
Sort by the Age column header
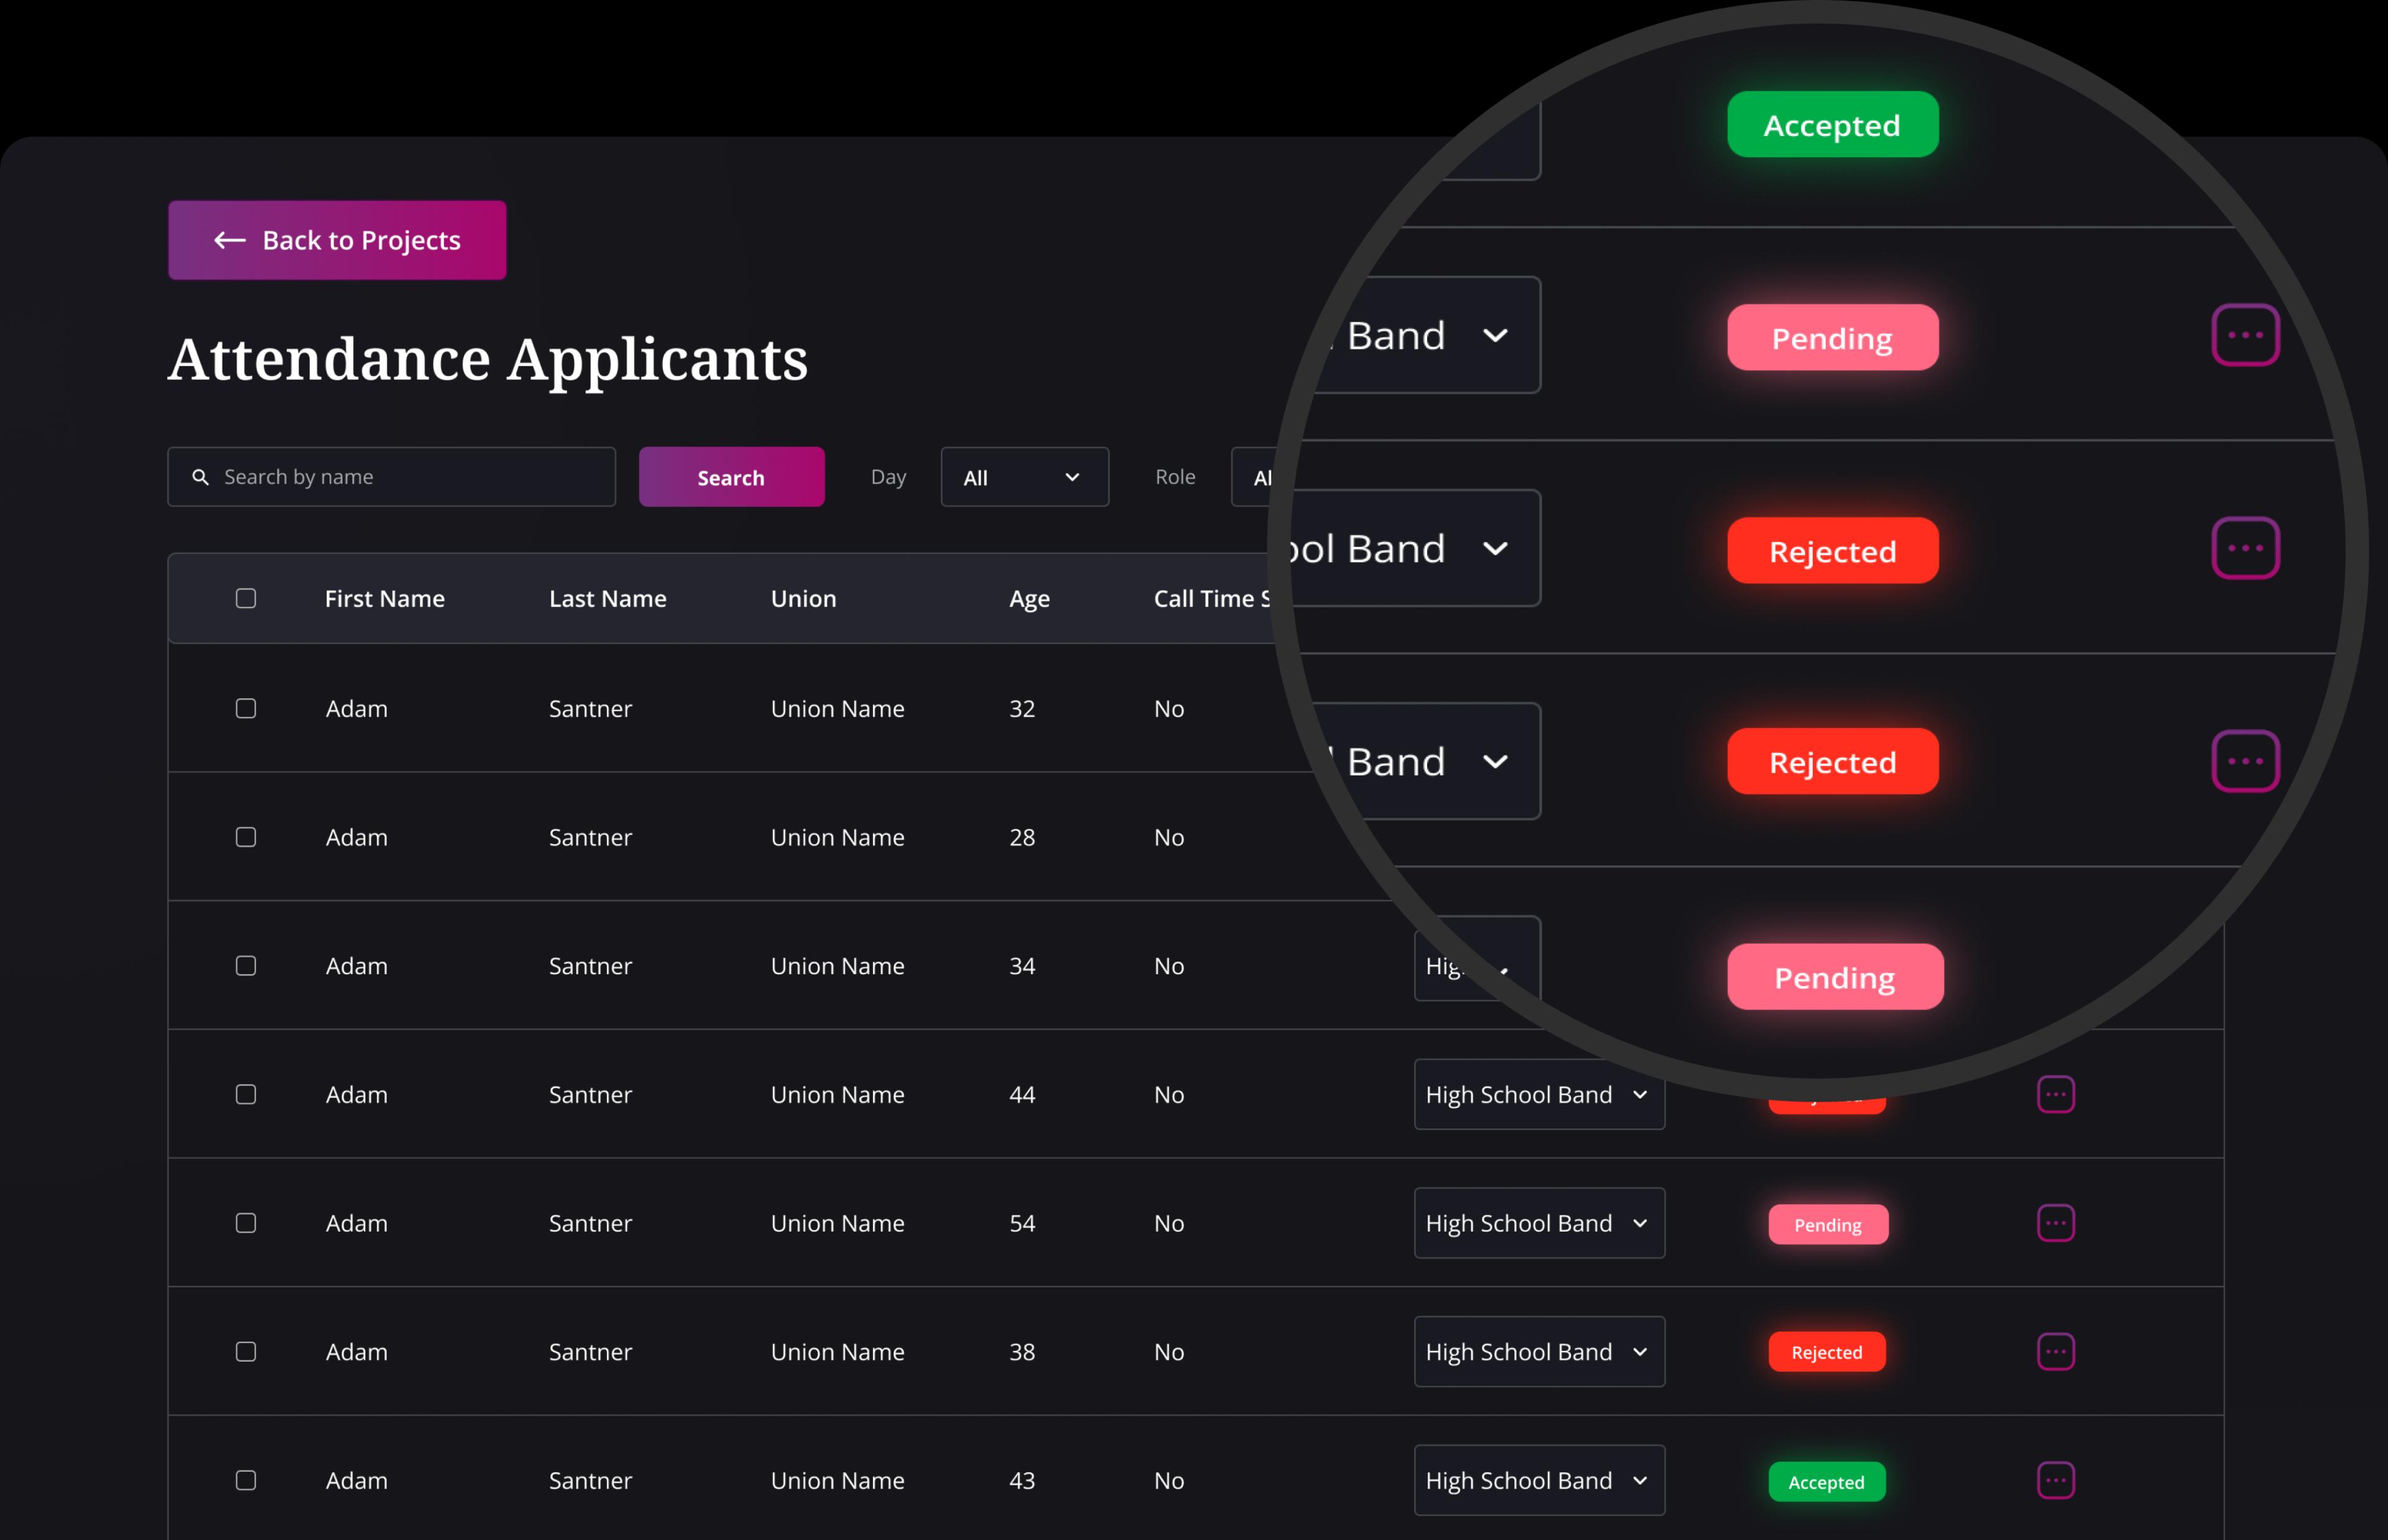tap(1029, 598)
